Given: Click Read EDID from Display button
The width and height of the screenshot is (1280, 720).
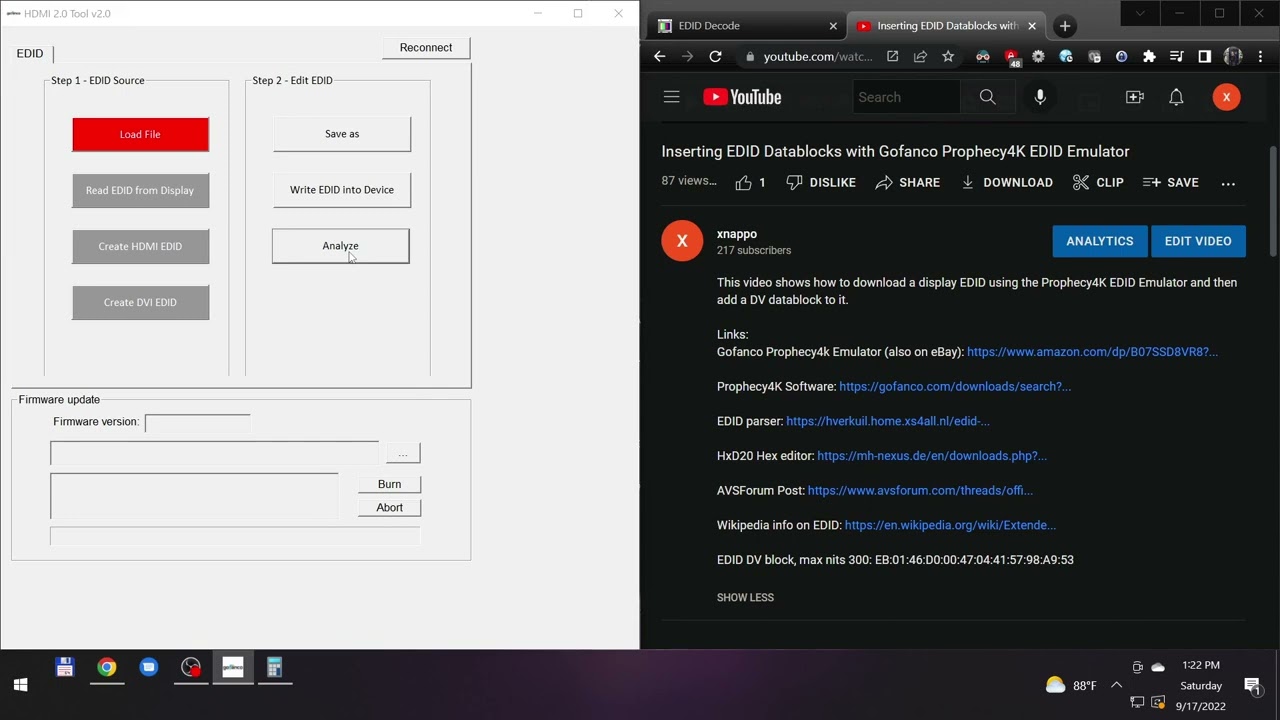Looking at the screenshot, I should click(x=140, y=190).
